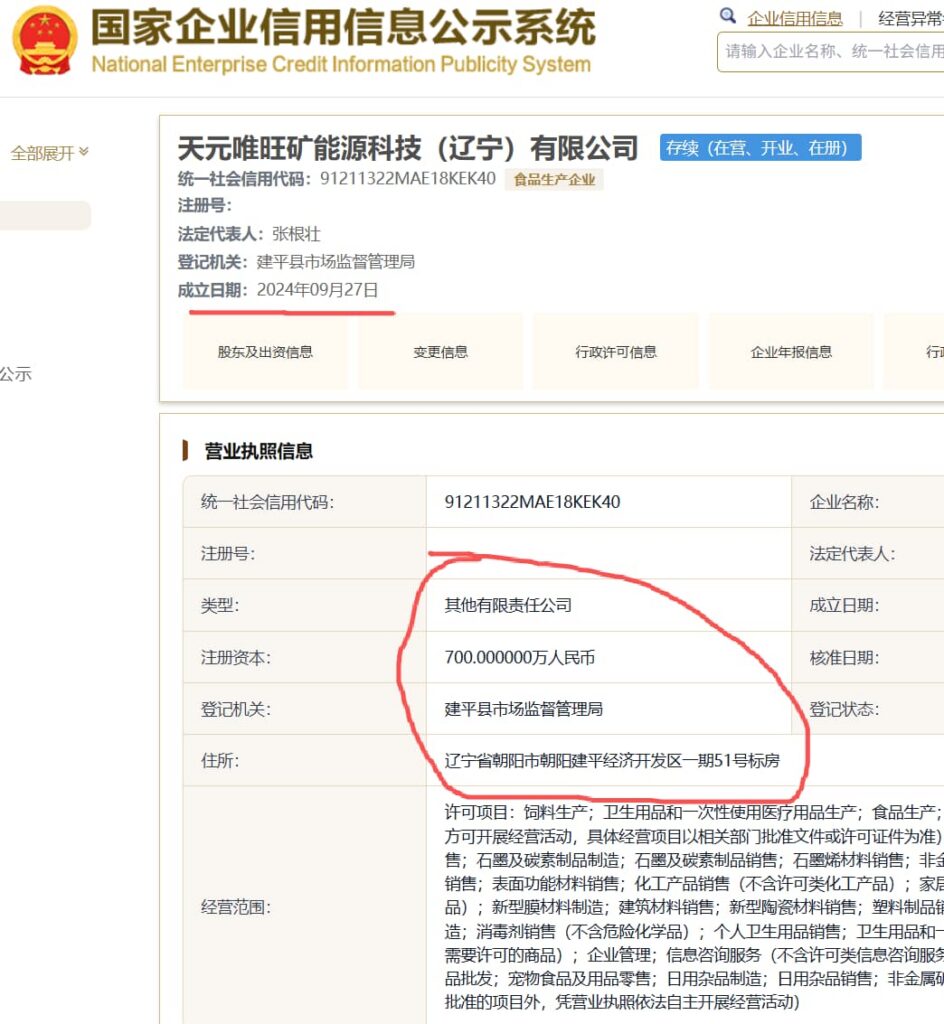Viewport: 944px width, 1024px height.
Task: Click the 存续（在营、开业、在册） status badge
Action: [761, 148]
